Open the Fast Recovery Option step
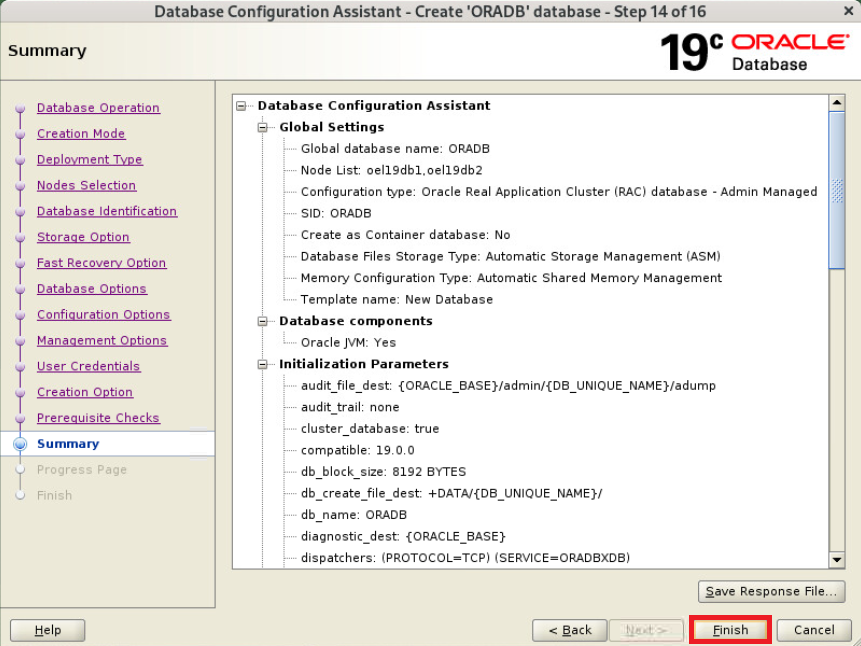Image resolution: width=861 pixels, height=646 pixels. pyautogui.click(x=101, y=263)
